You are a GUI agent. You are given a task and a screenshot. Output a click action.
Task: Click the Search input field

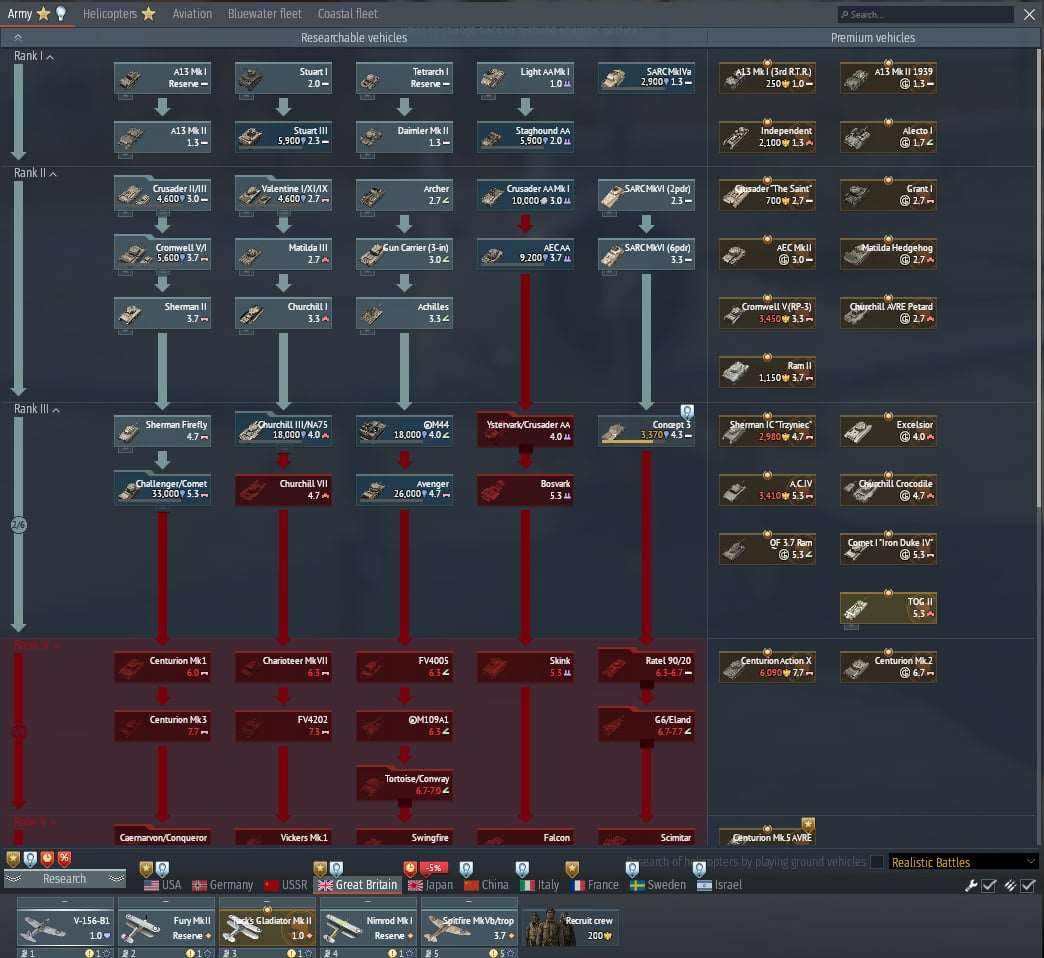(925, 14)
